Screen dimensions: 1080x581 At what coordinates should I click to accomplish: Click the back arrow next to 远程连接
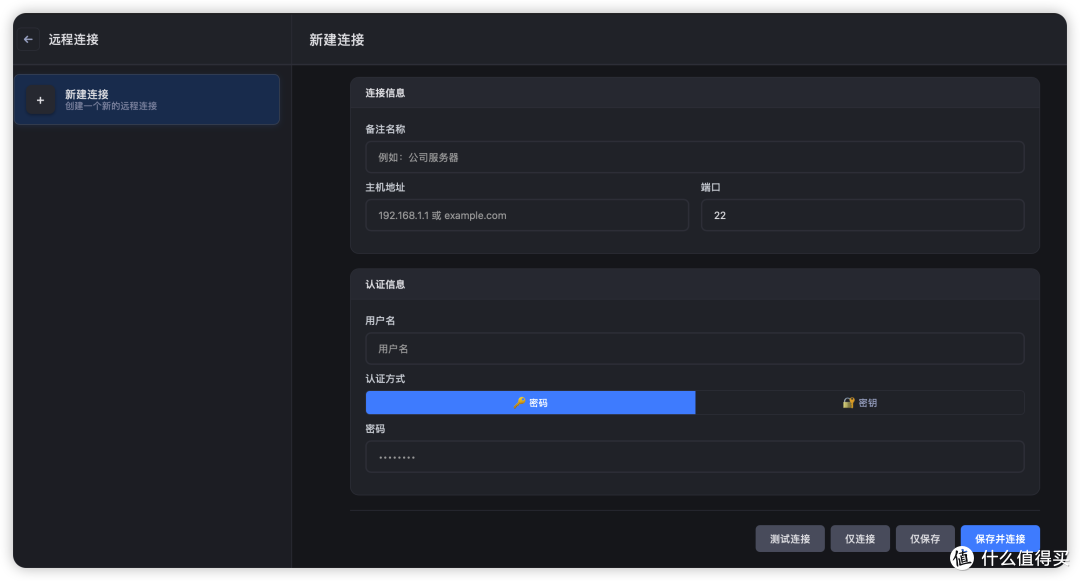[28, 39]
